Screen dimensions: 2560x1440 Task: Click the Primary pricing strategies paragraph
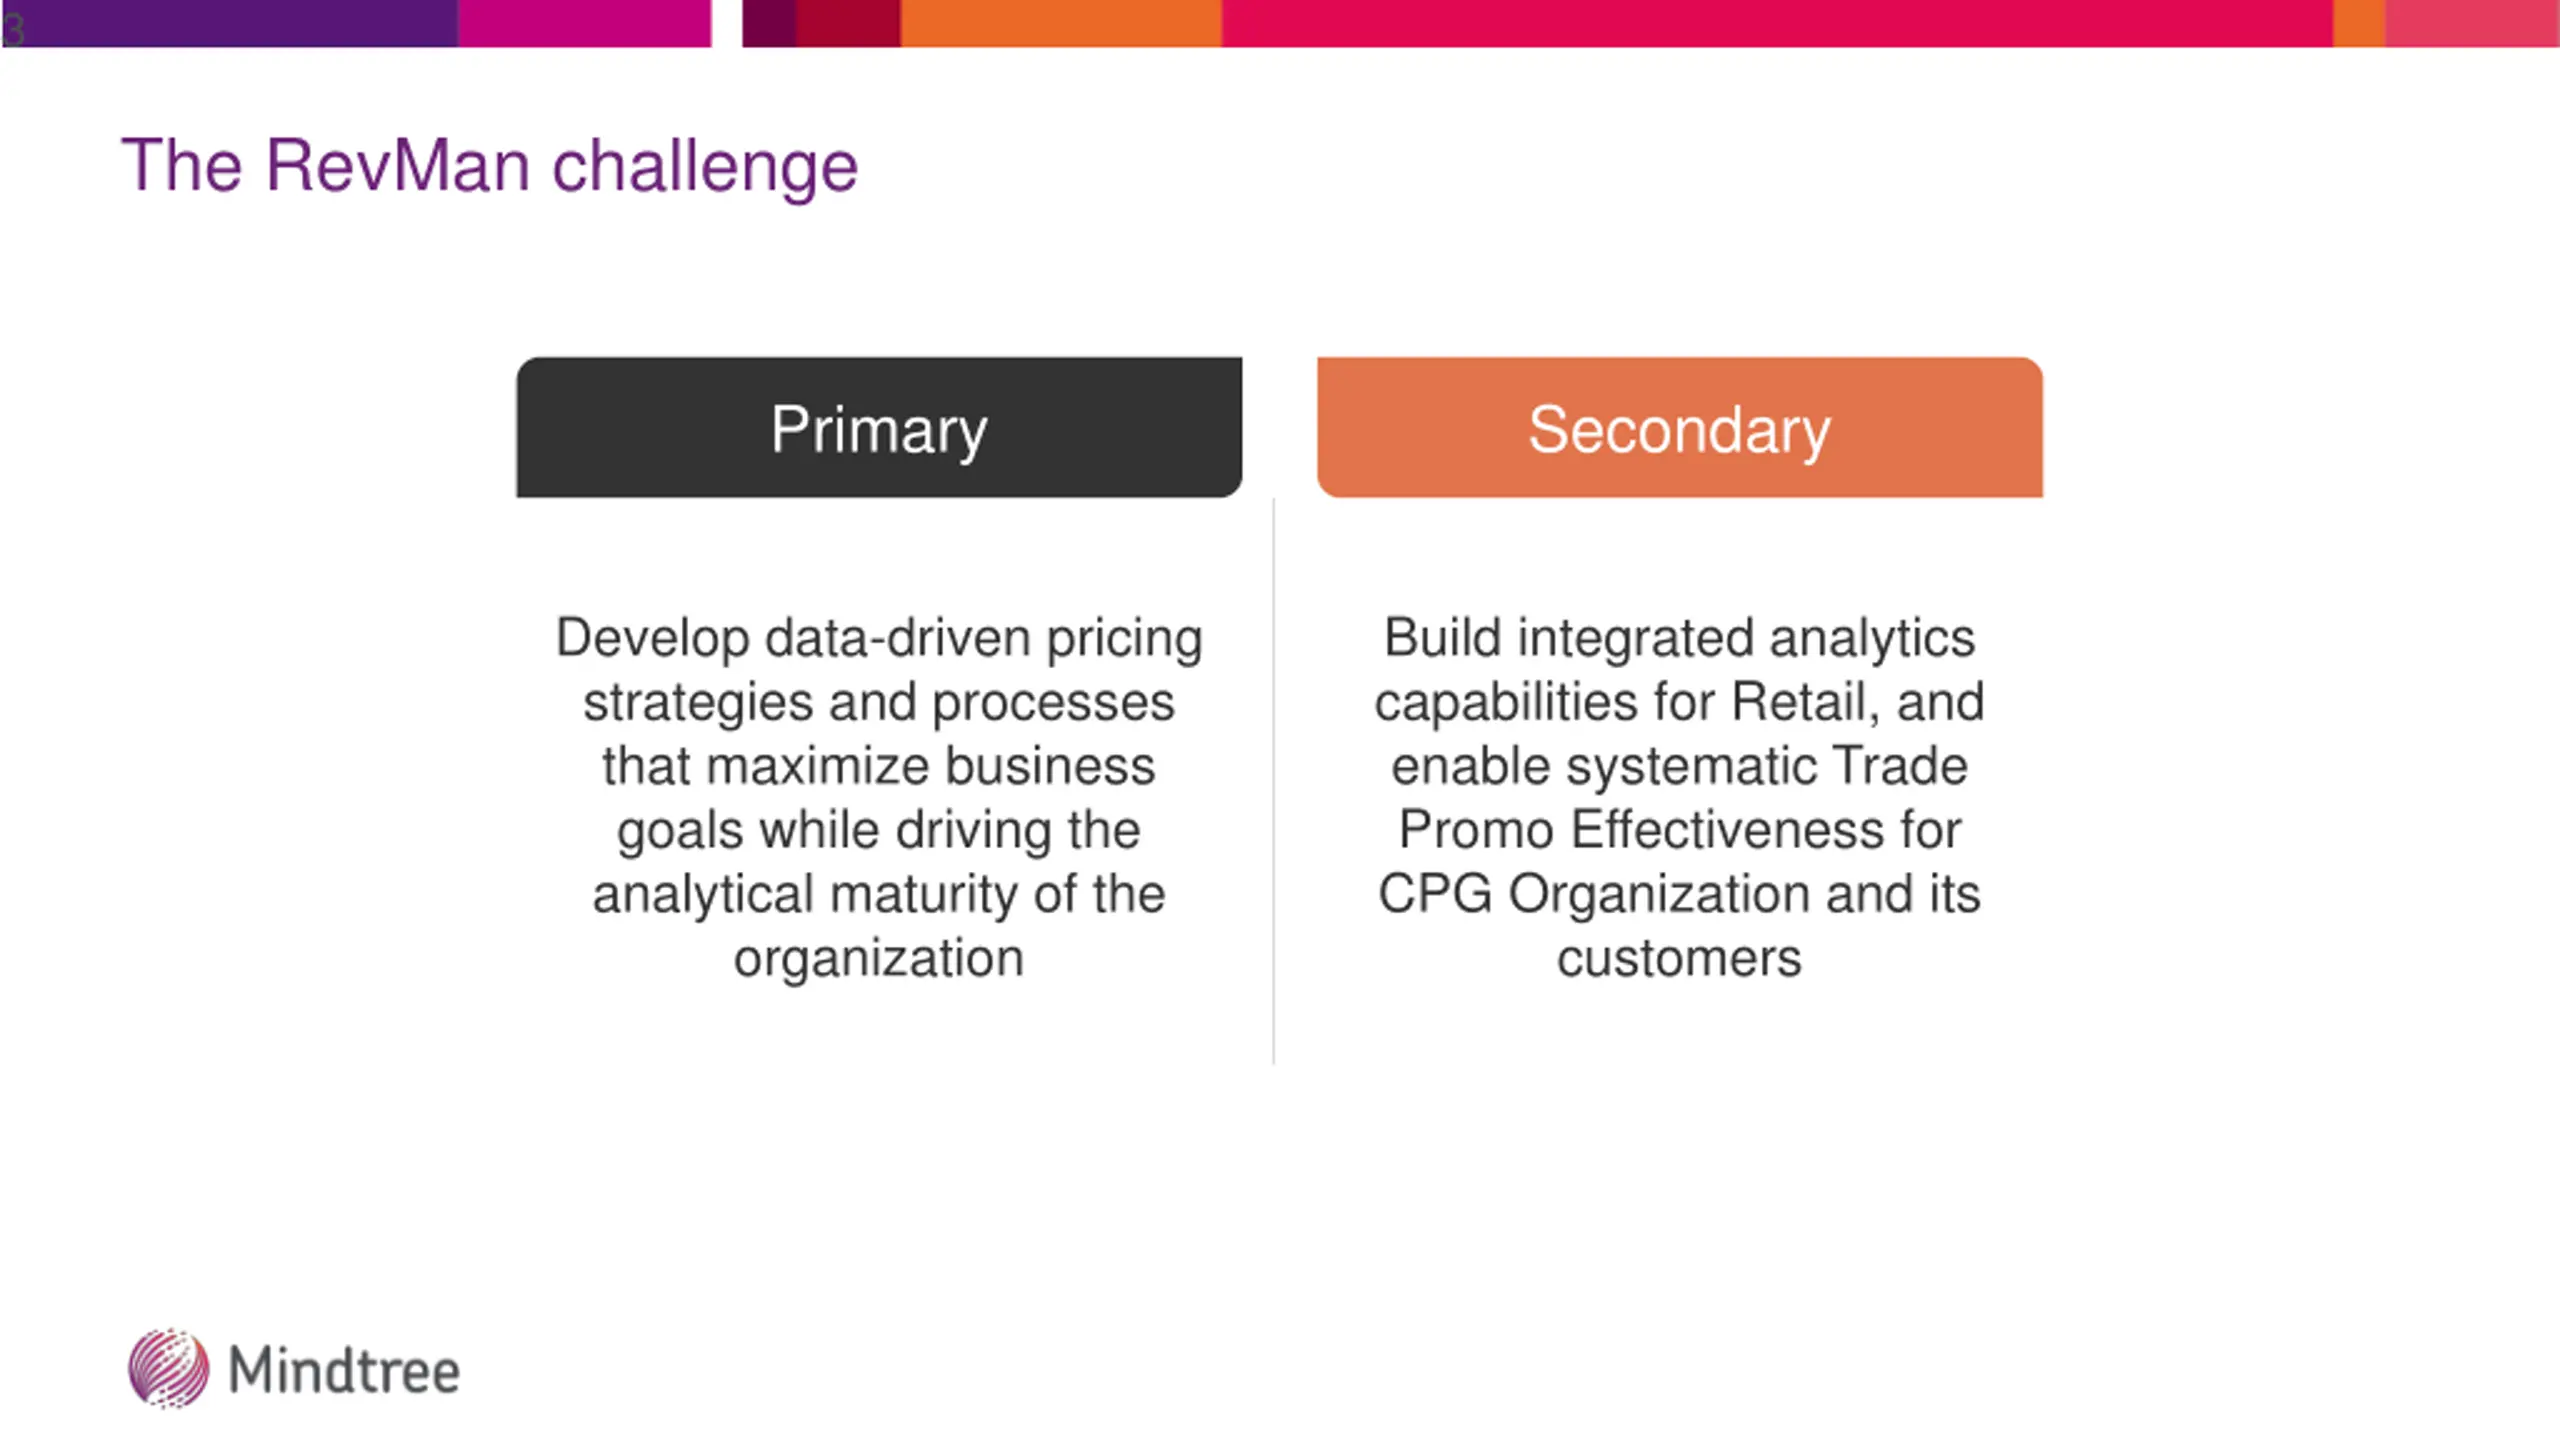coord(879,797)
